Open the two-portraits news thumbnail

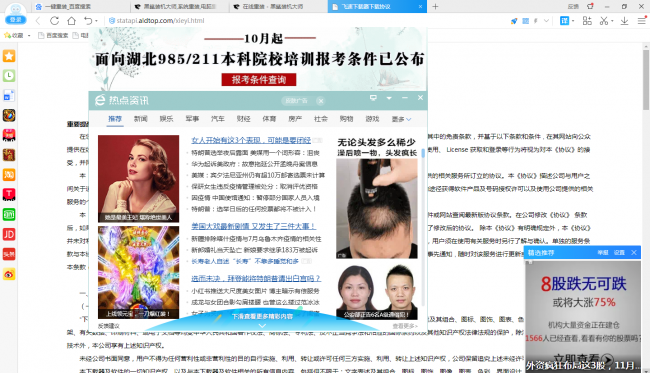pos(377,292)
